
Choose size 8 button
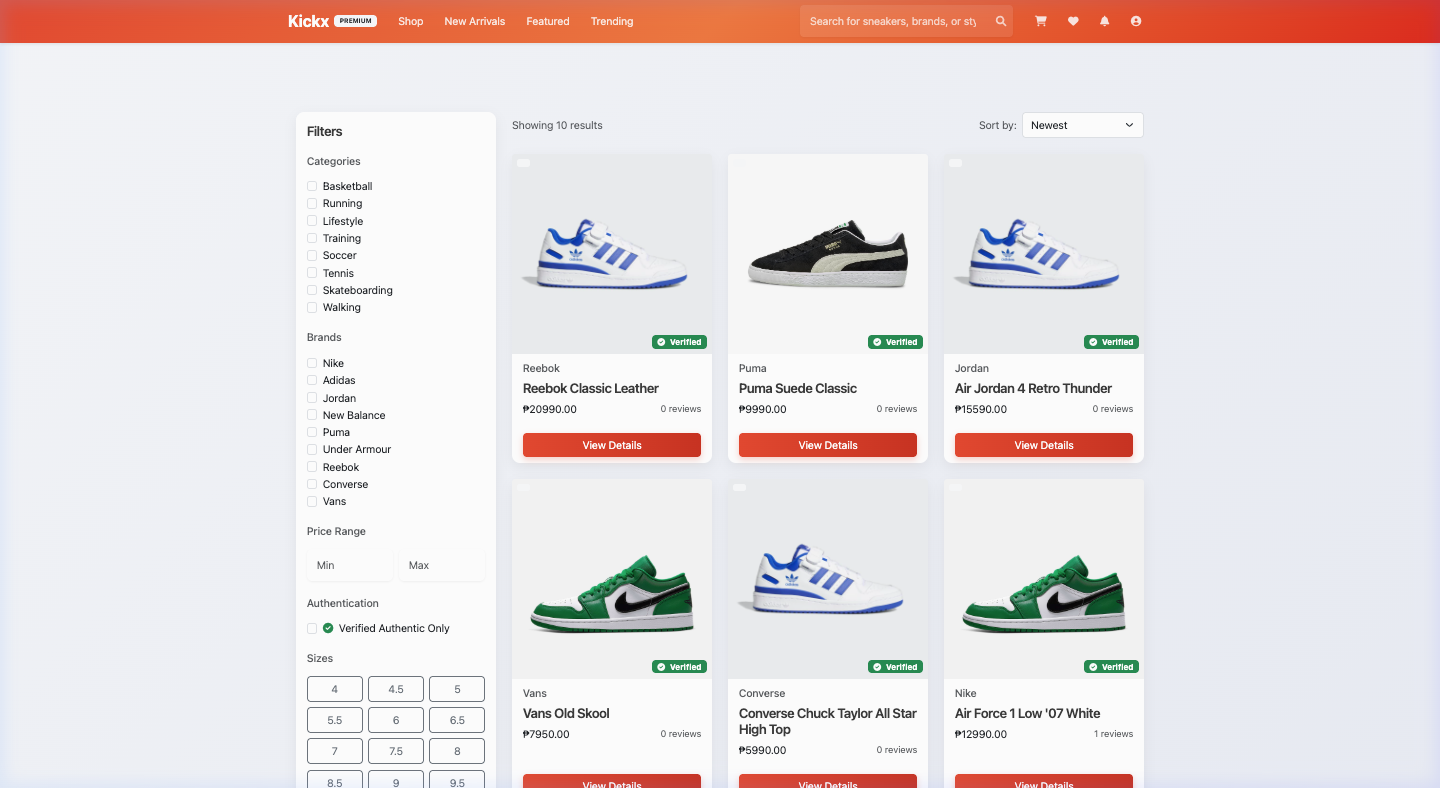[457, 751]
